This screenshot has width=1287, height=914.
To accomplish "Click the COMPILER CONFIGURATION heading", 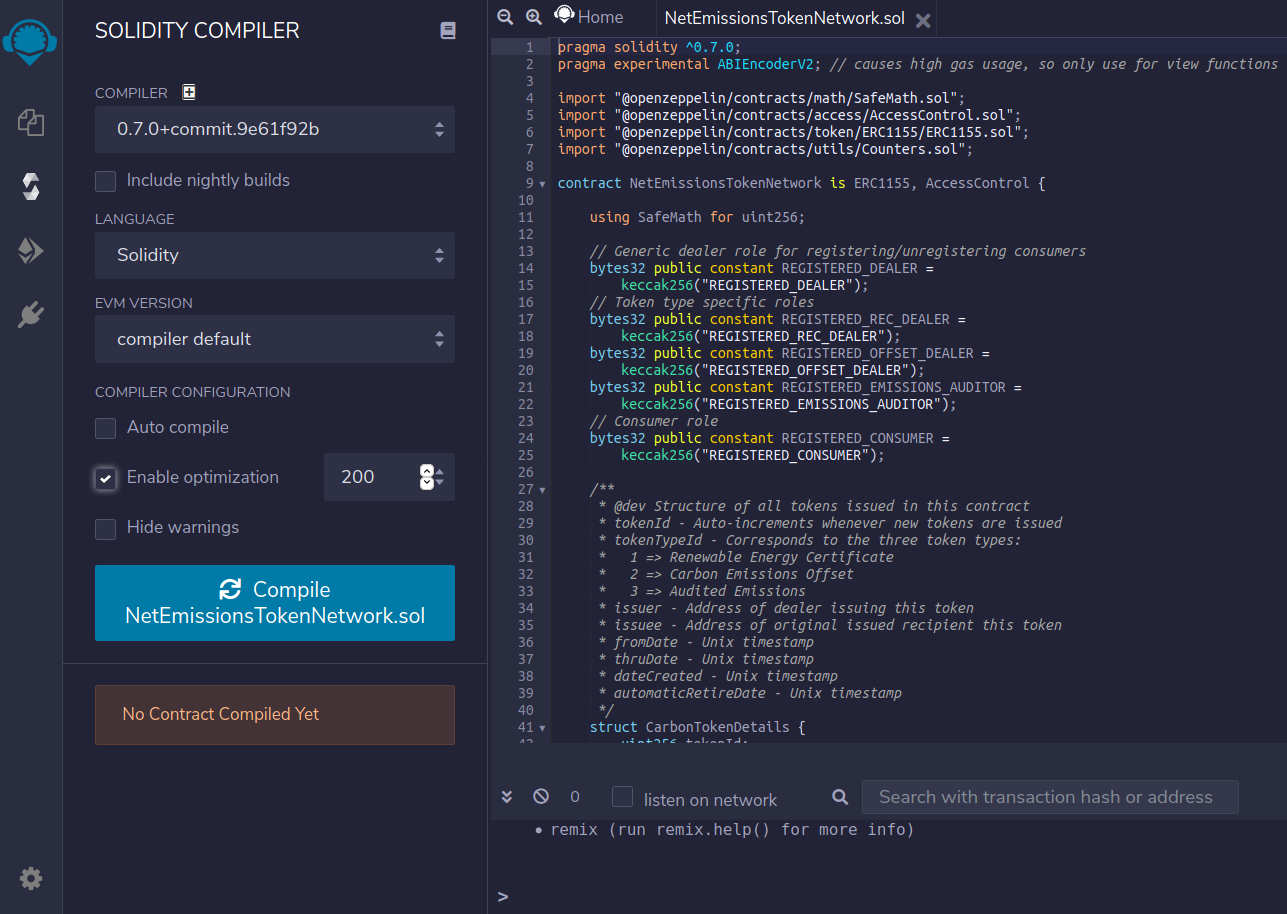I will 193,392.
